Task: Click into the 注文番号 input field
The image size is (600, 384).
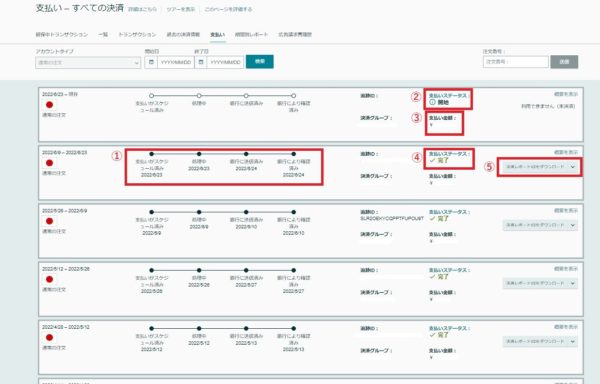Action: coord(515,62)
